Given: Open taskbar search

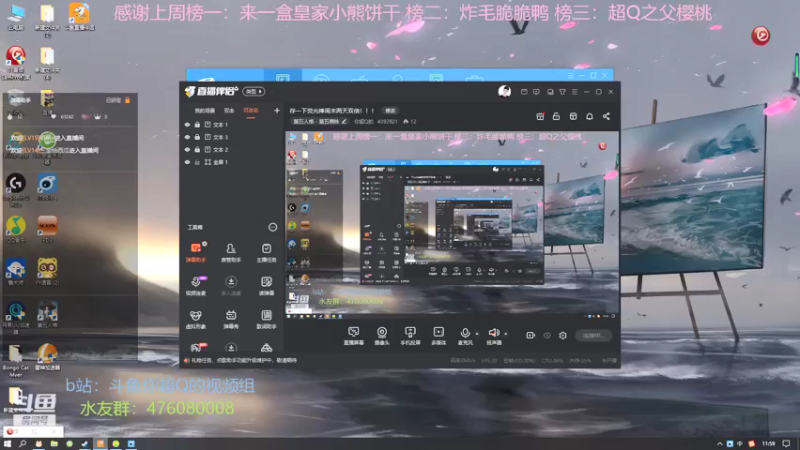Looking at the screenshot, I should [23, 444].
